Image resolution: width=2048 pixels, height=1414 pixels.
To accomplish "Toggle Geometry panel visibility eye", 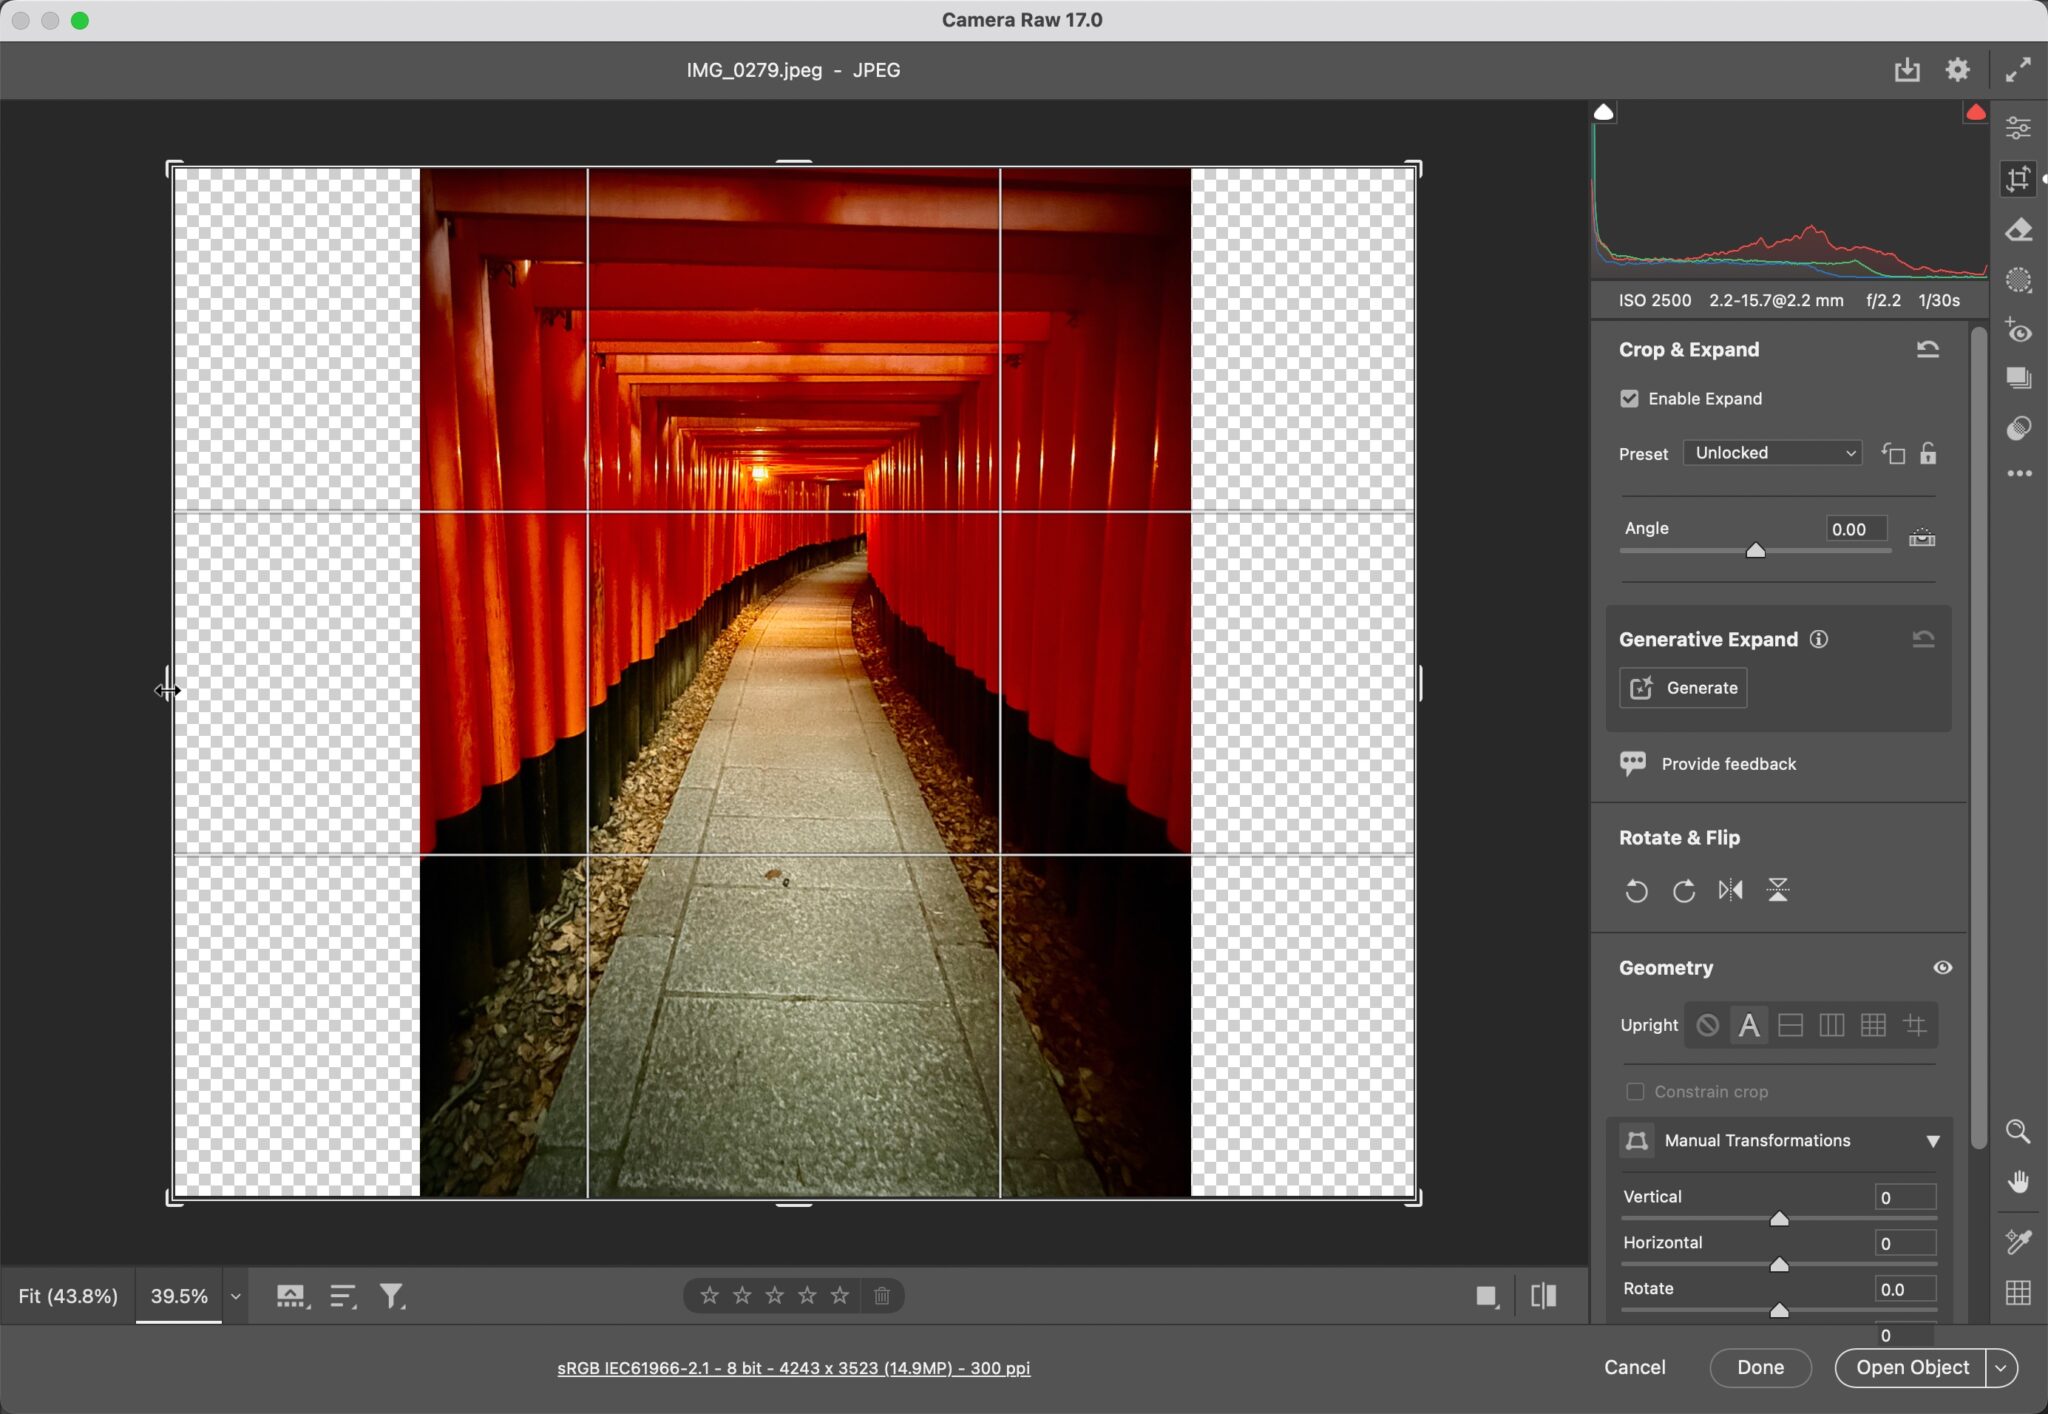I will pyautogui.click(x=1943, y=967).
